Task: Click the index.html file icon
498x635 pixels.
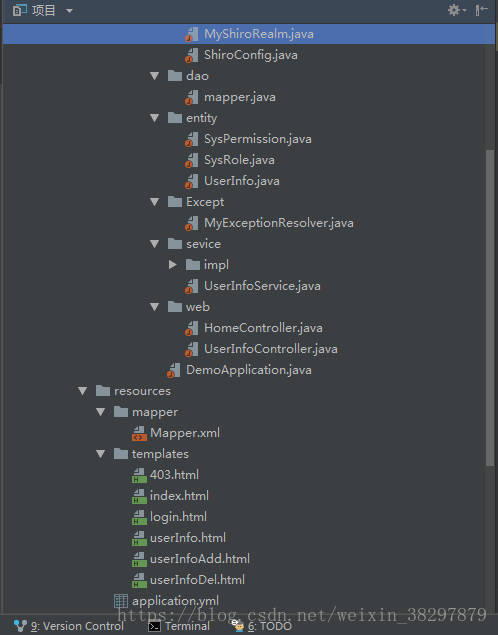Action: pos(139,496)
